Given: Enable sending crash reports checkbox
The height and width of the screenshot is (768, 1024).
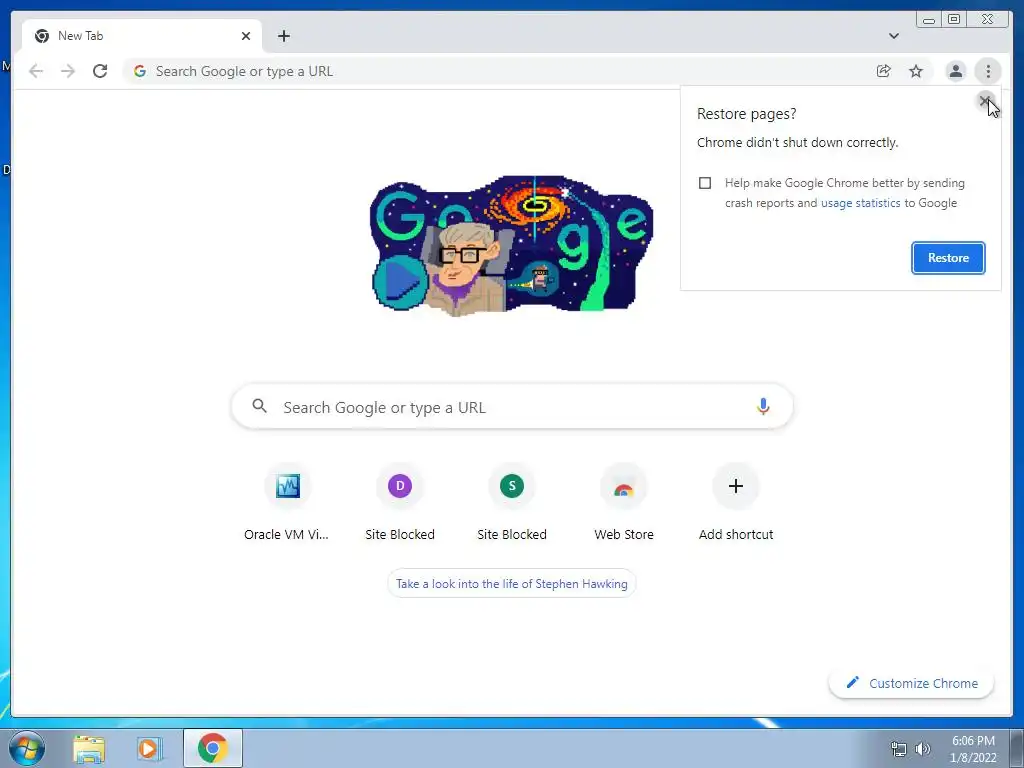Looking at the screenshot, I should pyautogui.click(x=705, y=183).
